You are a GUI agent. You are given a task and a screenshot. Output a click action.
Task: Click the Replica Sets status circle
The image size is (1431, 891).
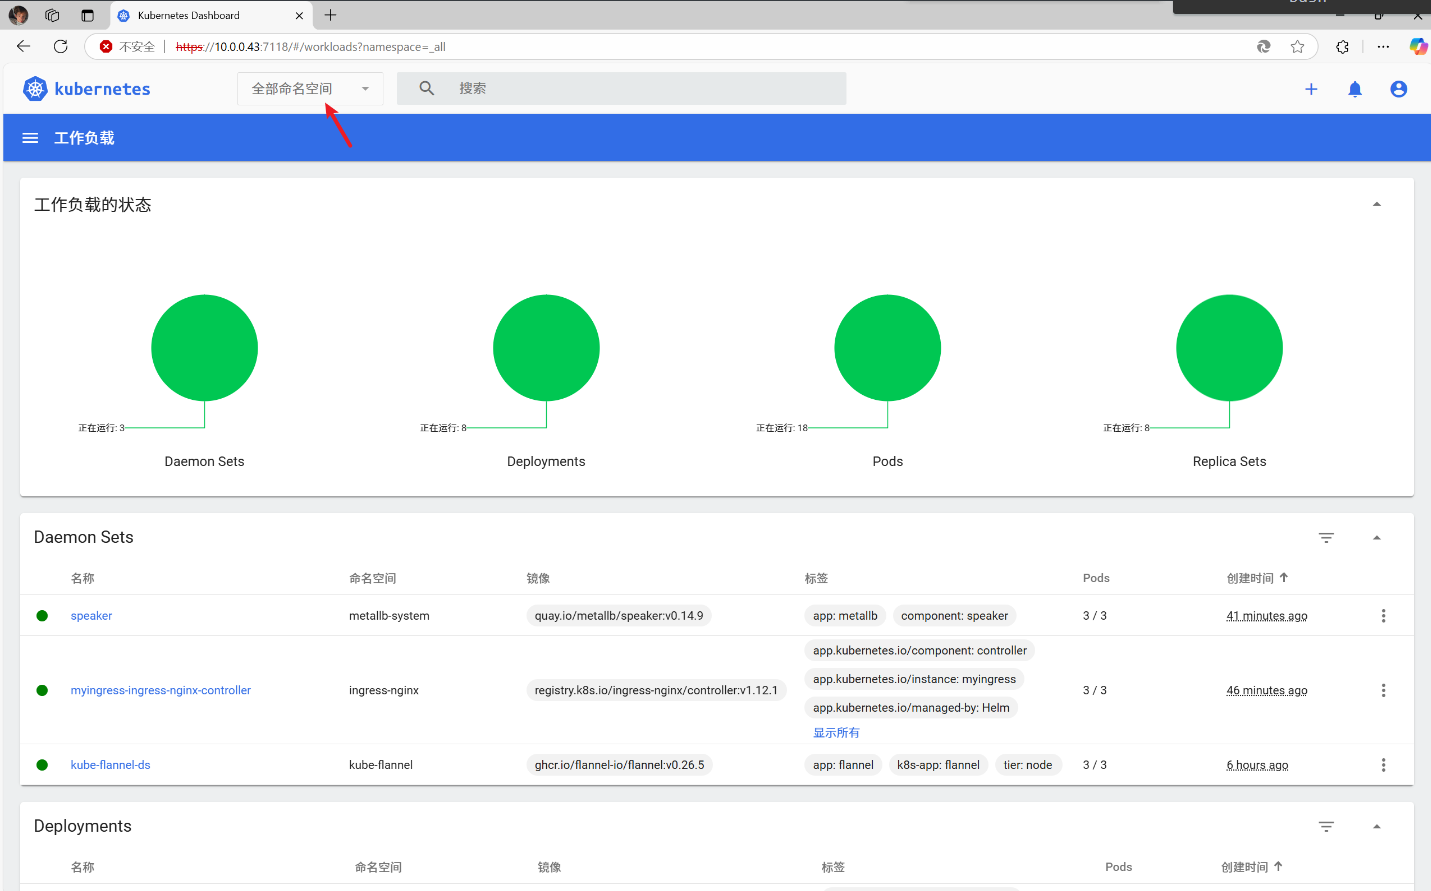pyautogui.click(x=1229, y=348)
